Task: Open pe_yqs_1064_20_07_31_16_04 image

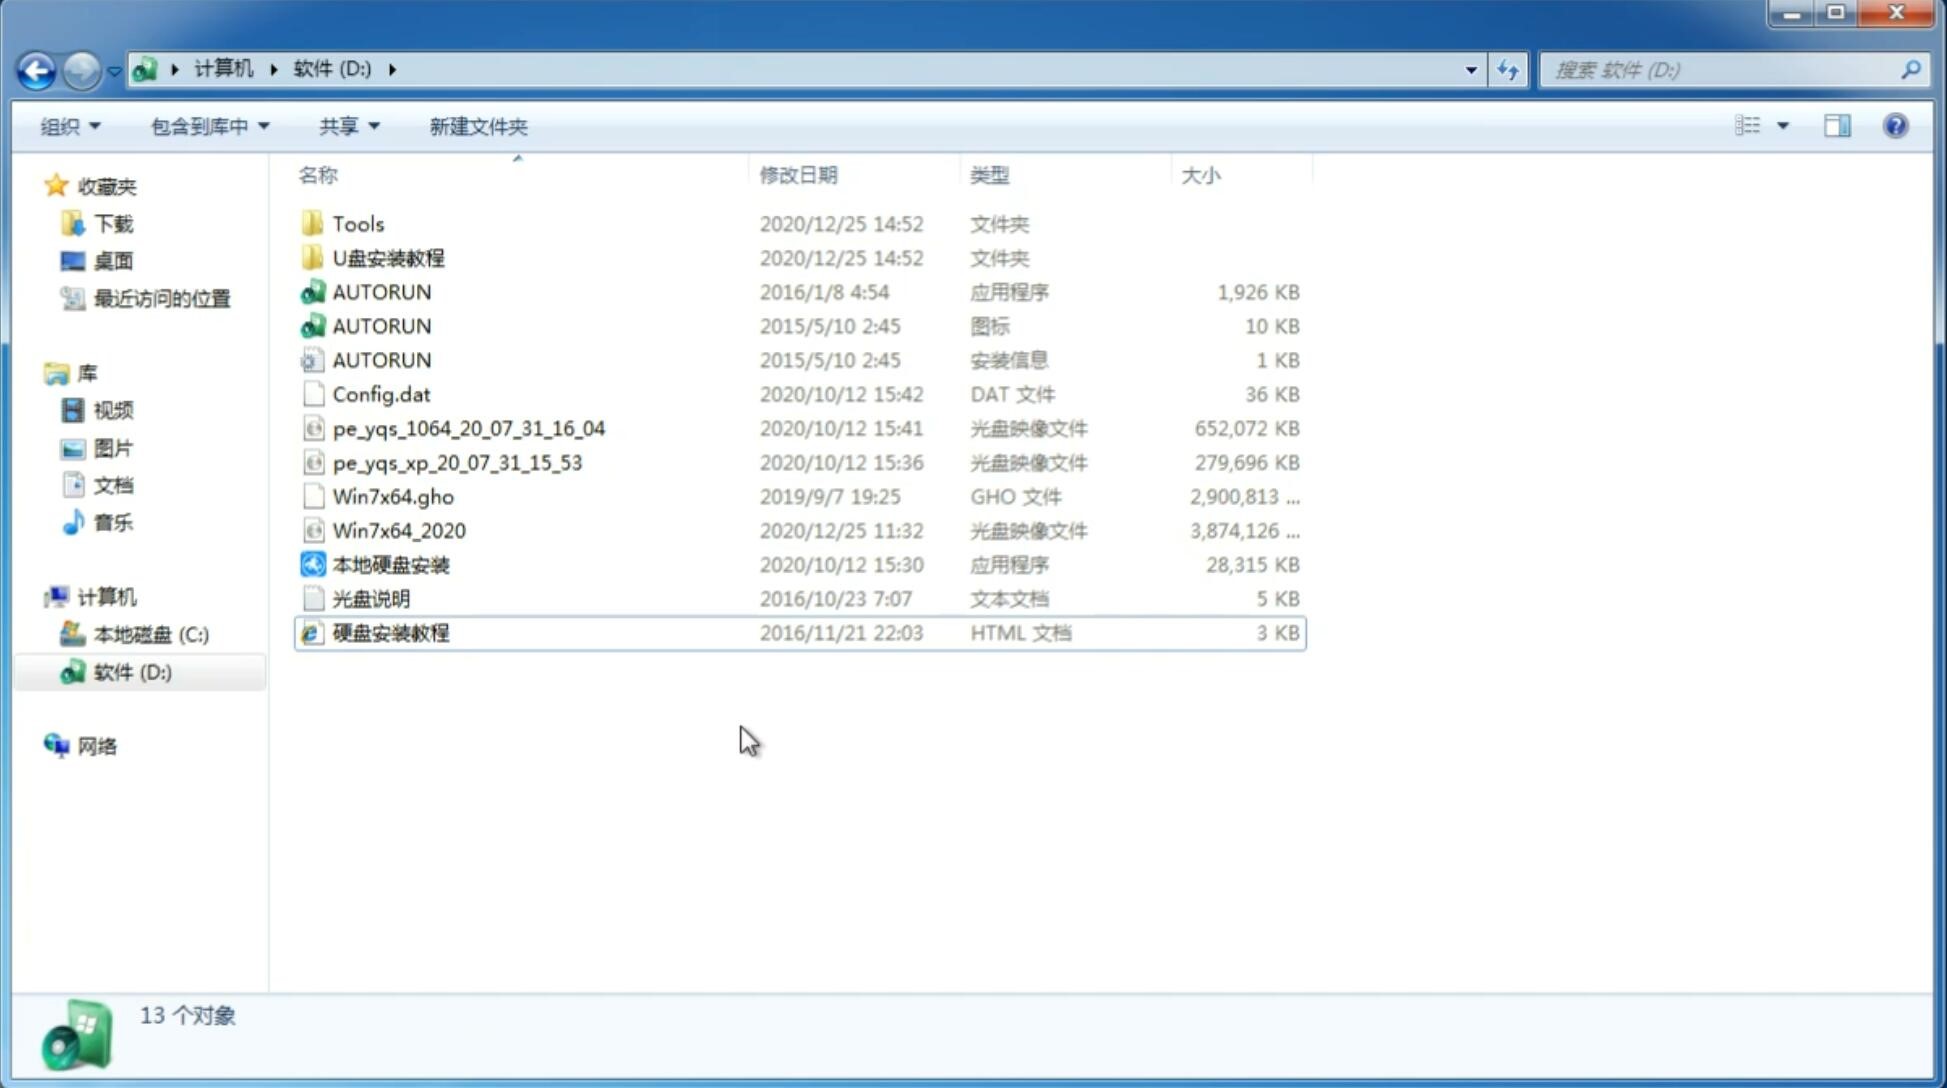Action: pyautogui.click(x=468, y=428)
